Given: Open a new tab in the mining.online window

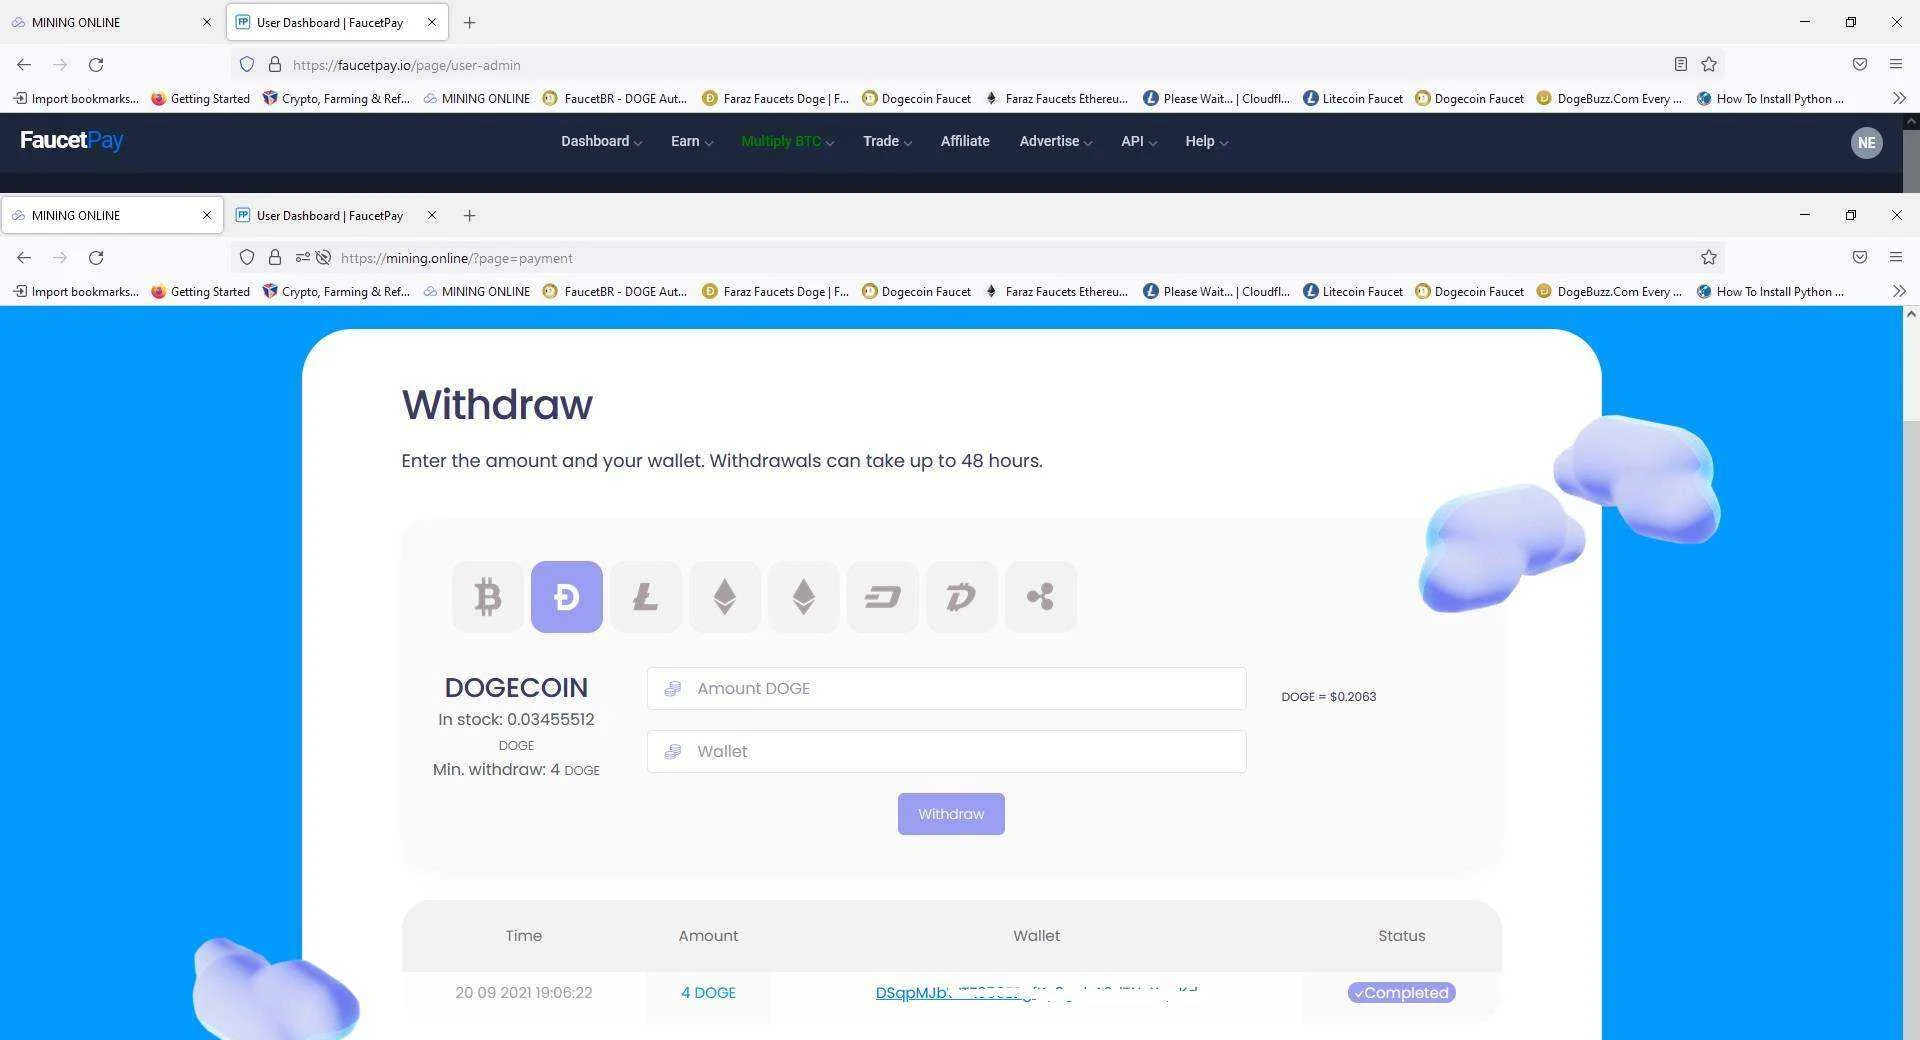Looking at the screenshot, I should (x=469, y=216).
